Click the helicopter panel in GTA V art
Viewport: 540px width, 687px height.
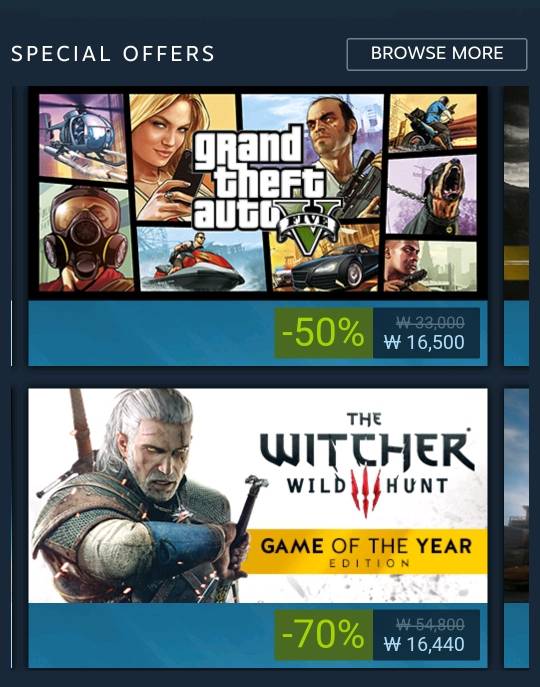82,137
